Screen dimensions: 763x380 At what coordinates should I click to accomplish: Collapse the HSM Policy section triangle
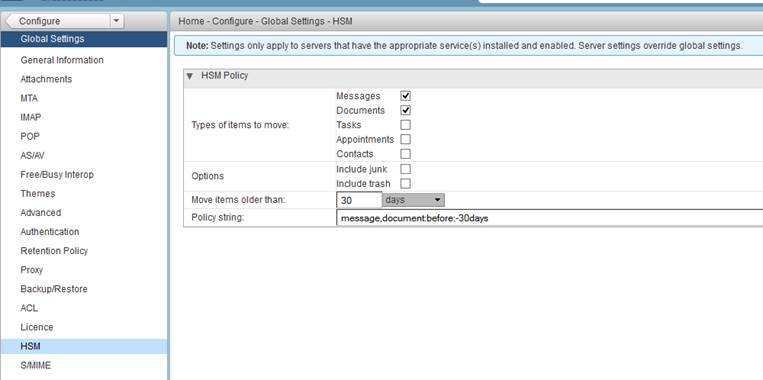(190, 76)
